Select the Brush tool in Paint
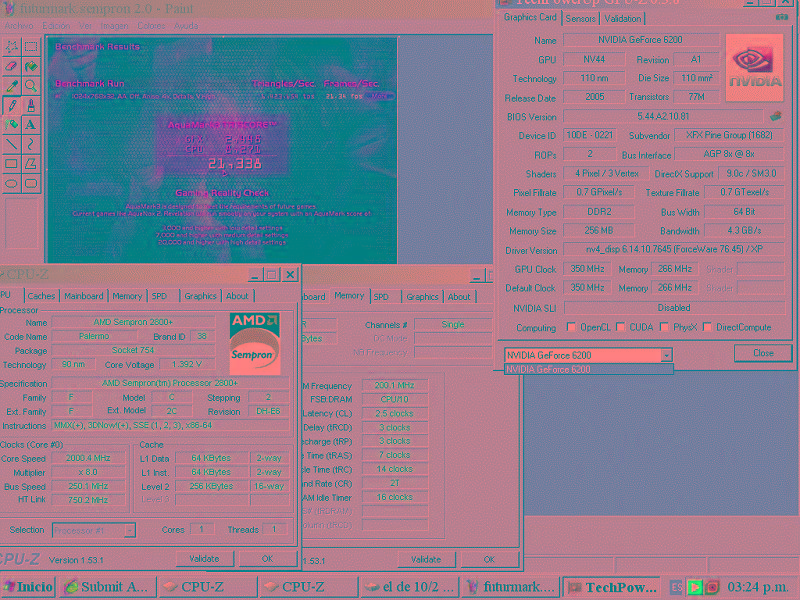Image resolution: width=800 pixels, height=600 pixels. point(31,105)
